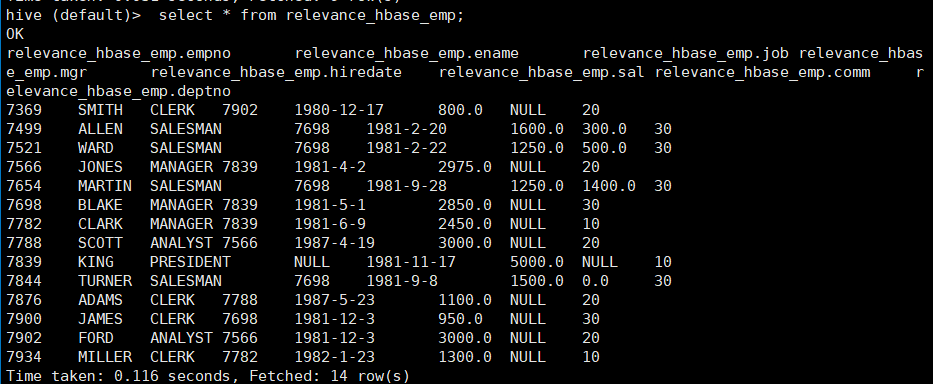
Task: Click hire date 1987-5-23
Action: tap(334, 299)
